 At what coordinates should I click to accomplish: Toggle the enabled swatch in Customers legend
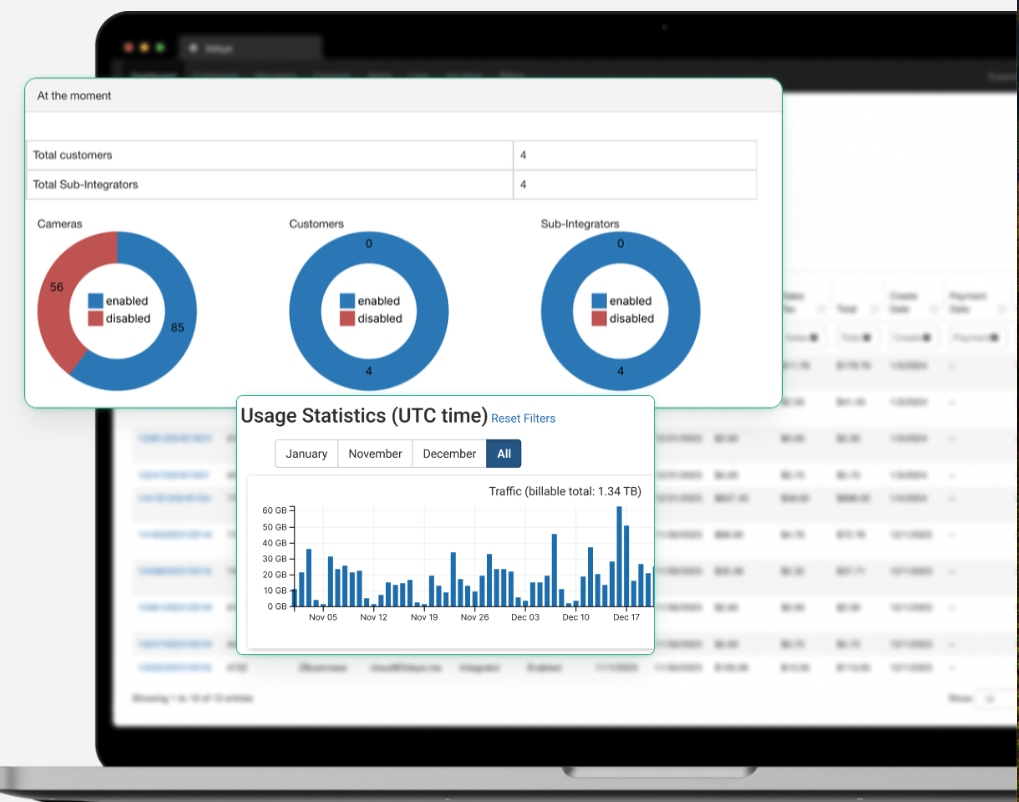coord(347,300)
